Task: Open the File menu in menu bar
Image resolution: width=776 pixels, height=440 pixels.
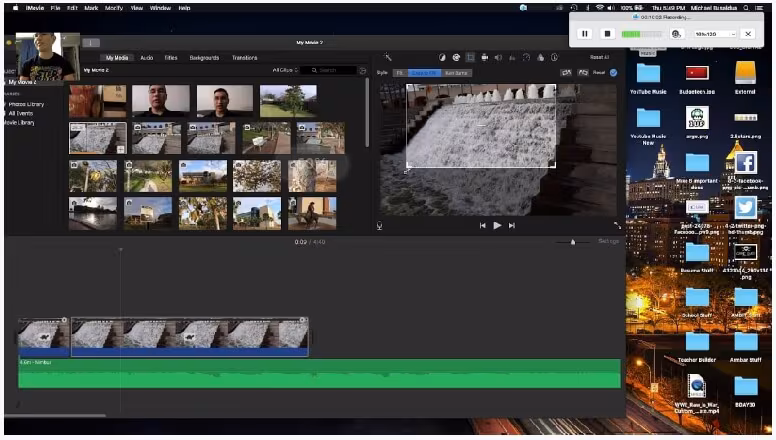Action: 55,8
